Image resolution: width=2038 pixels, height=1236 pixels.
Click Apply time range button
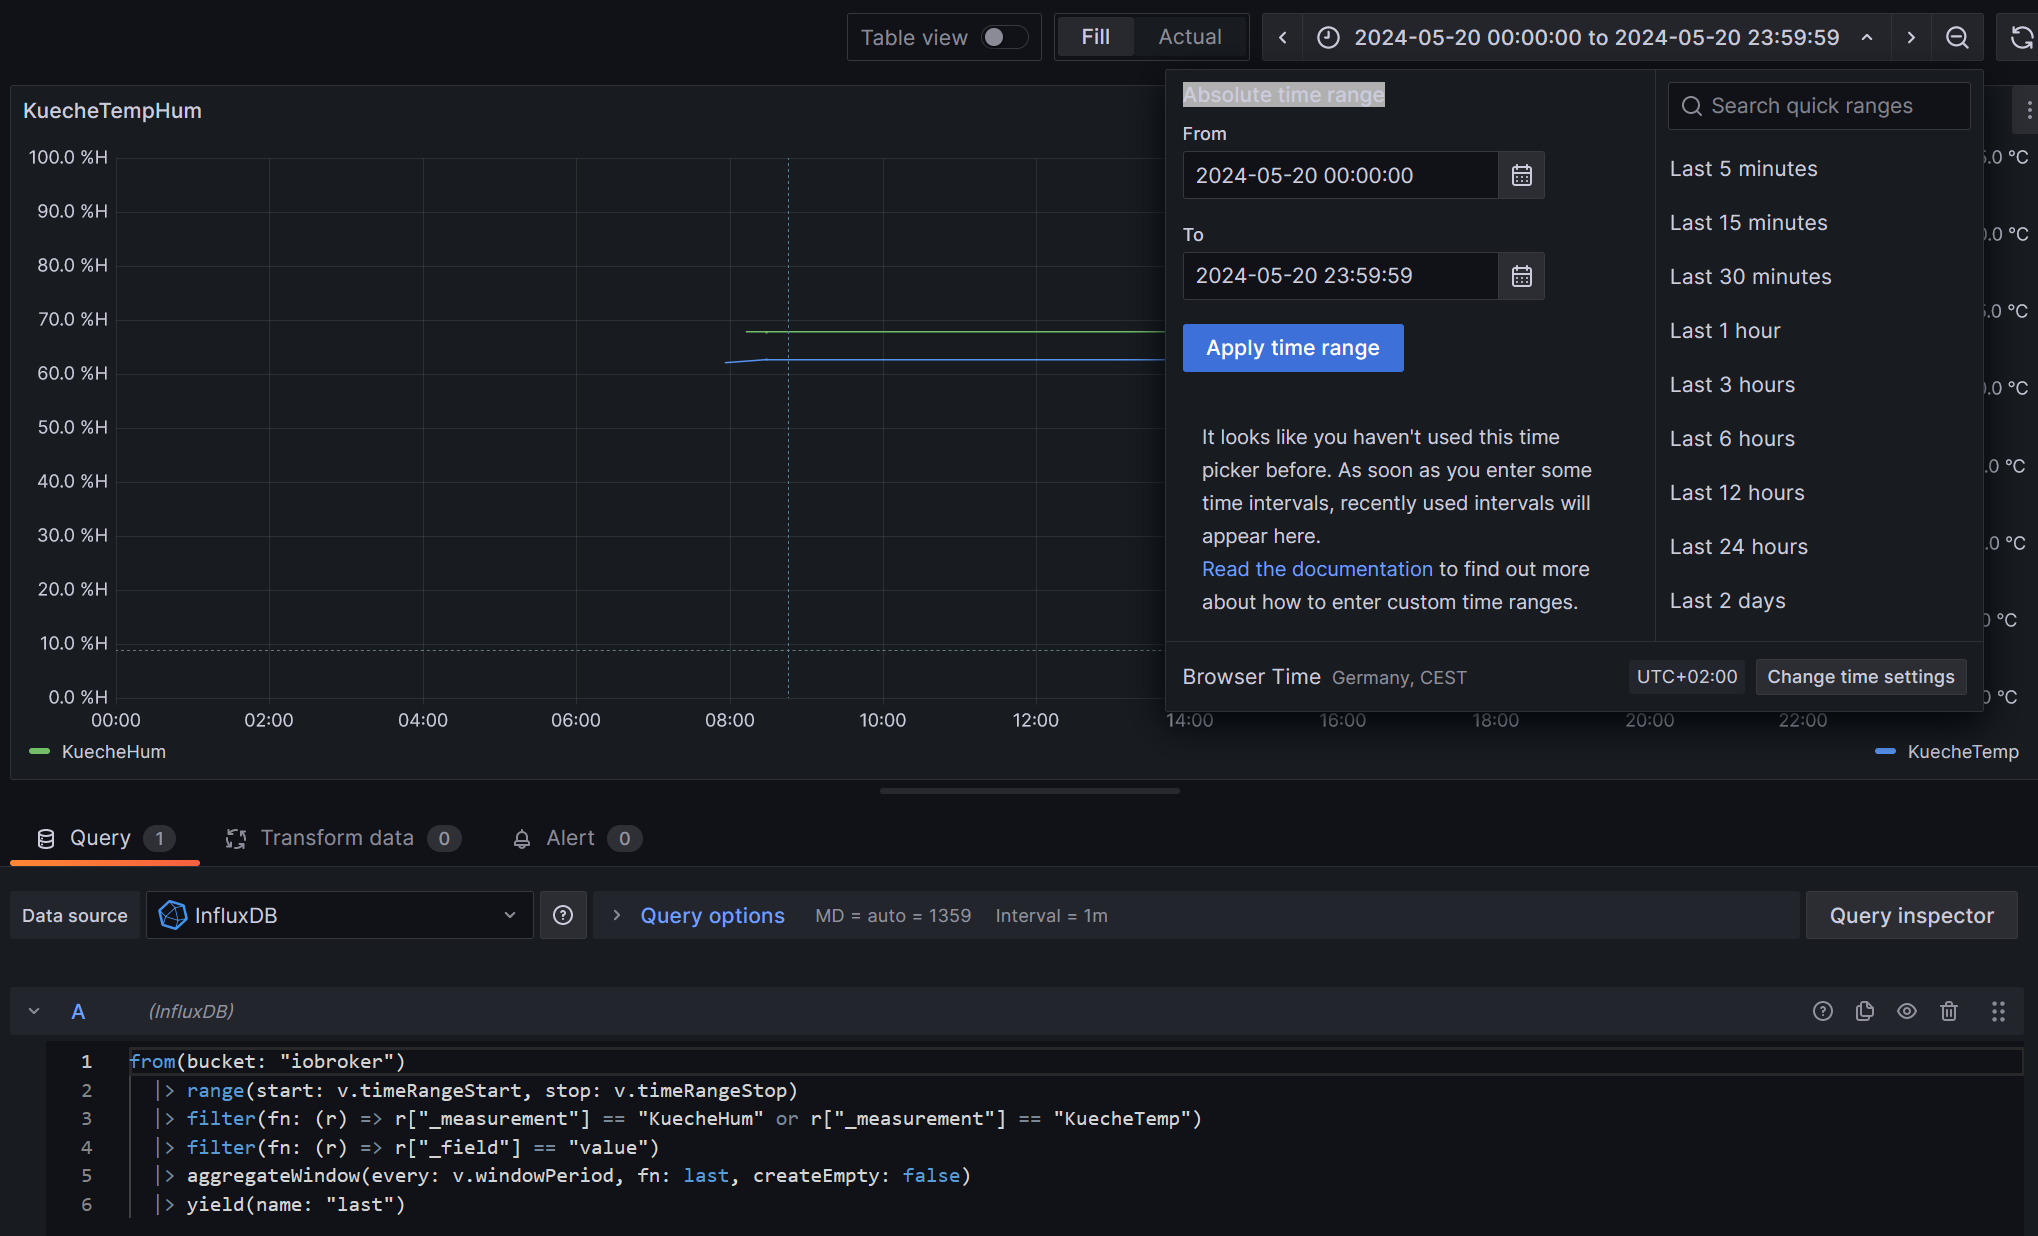(1292, 348)
